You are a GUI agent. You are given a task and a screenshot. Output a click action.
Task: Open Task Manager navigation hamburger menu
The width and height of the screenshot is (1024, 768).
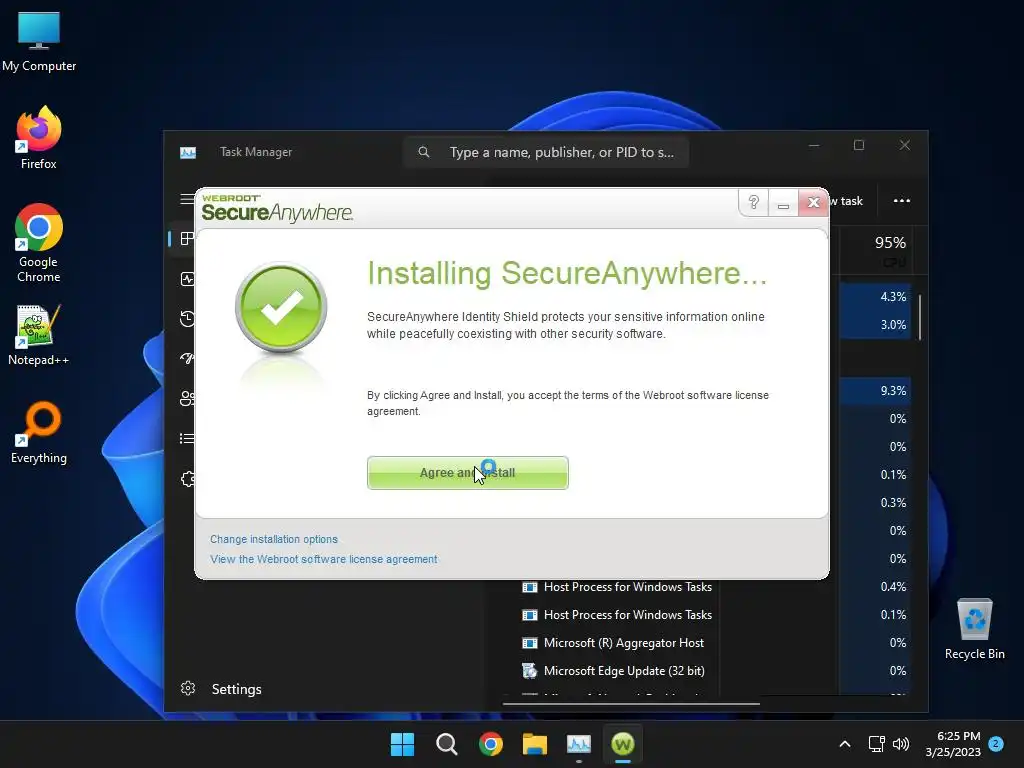point(187,199)
